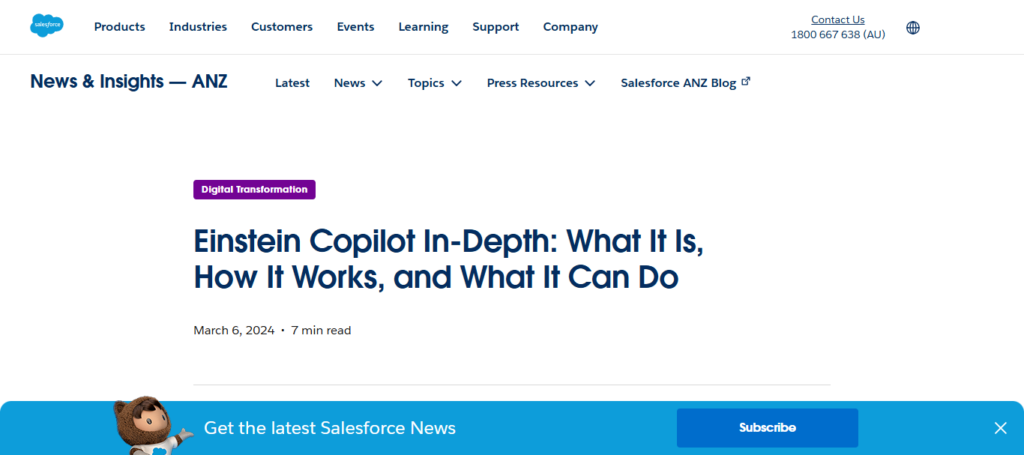The image size is (1024, 455).
Task: Expand the News dropdown chevron
Action: click(377, 84)
